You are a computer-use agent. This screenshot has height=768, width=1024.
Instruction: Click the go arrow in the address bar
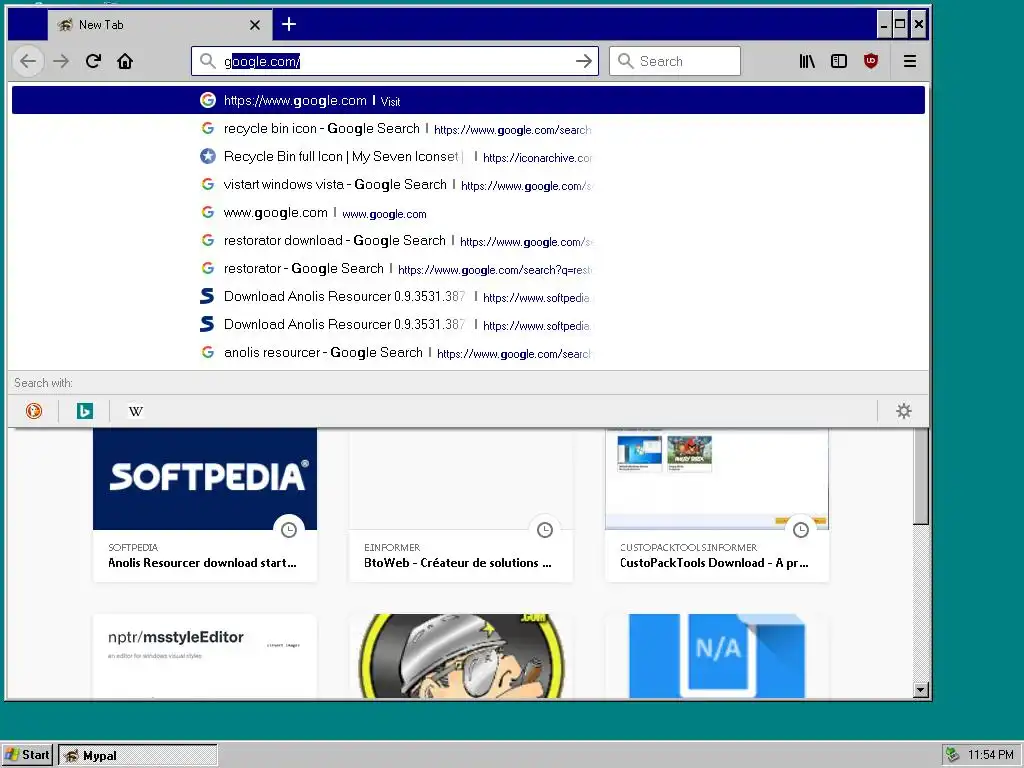[x=583, y=61]
